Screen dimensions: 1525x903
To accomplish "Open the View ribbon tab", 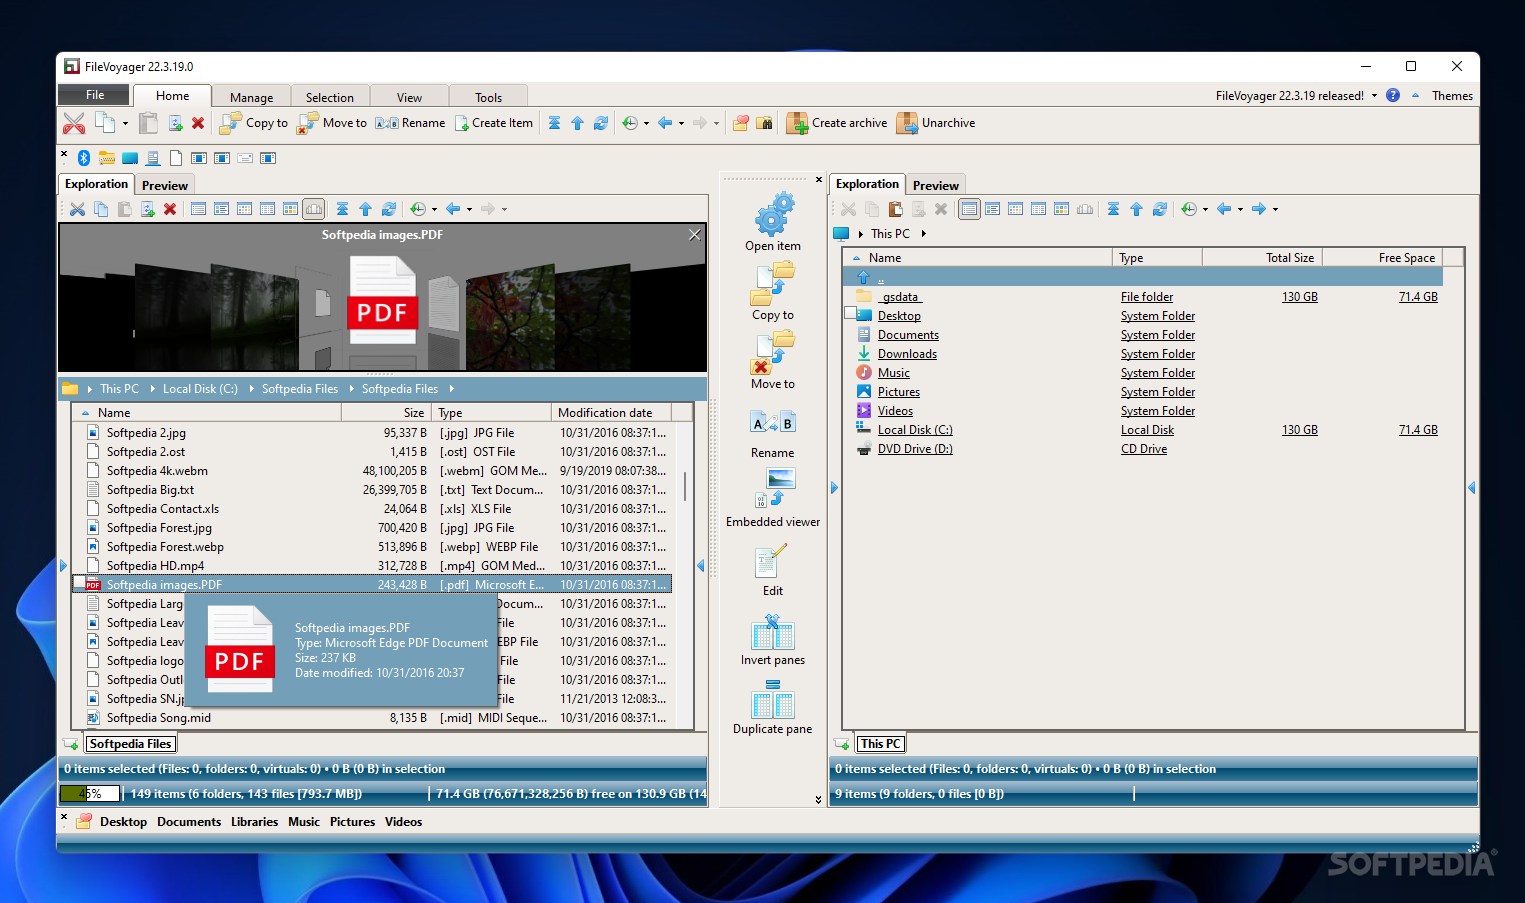I will [x=409, y=97].
